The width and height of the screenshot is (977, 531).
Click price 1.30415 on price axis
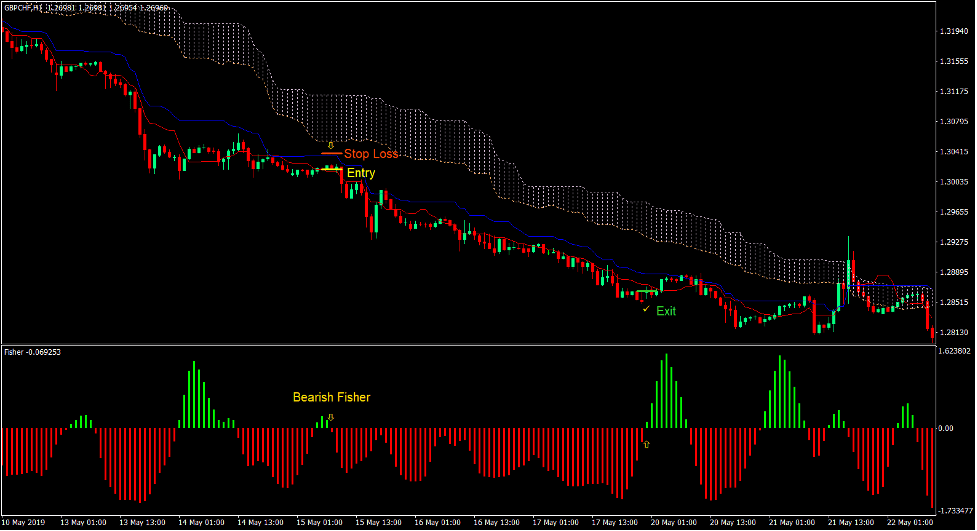954,151
